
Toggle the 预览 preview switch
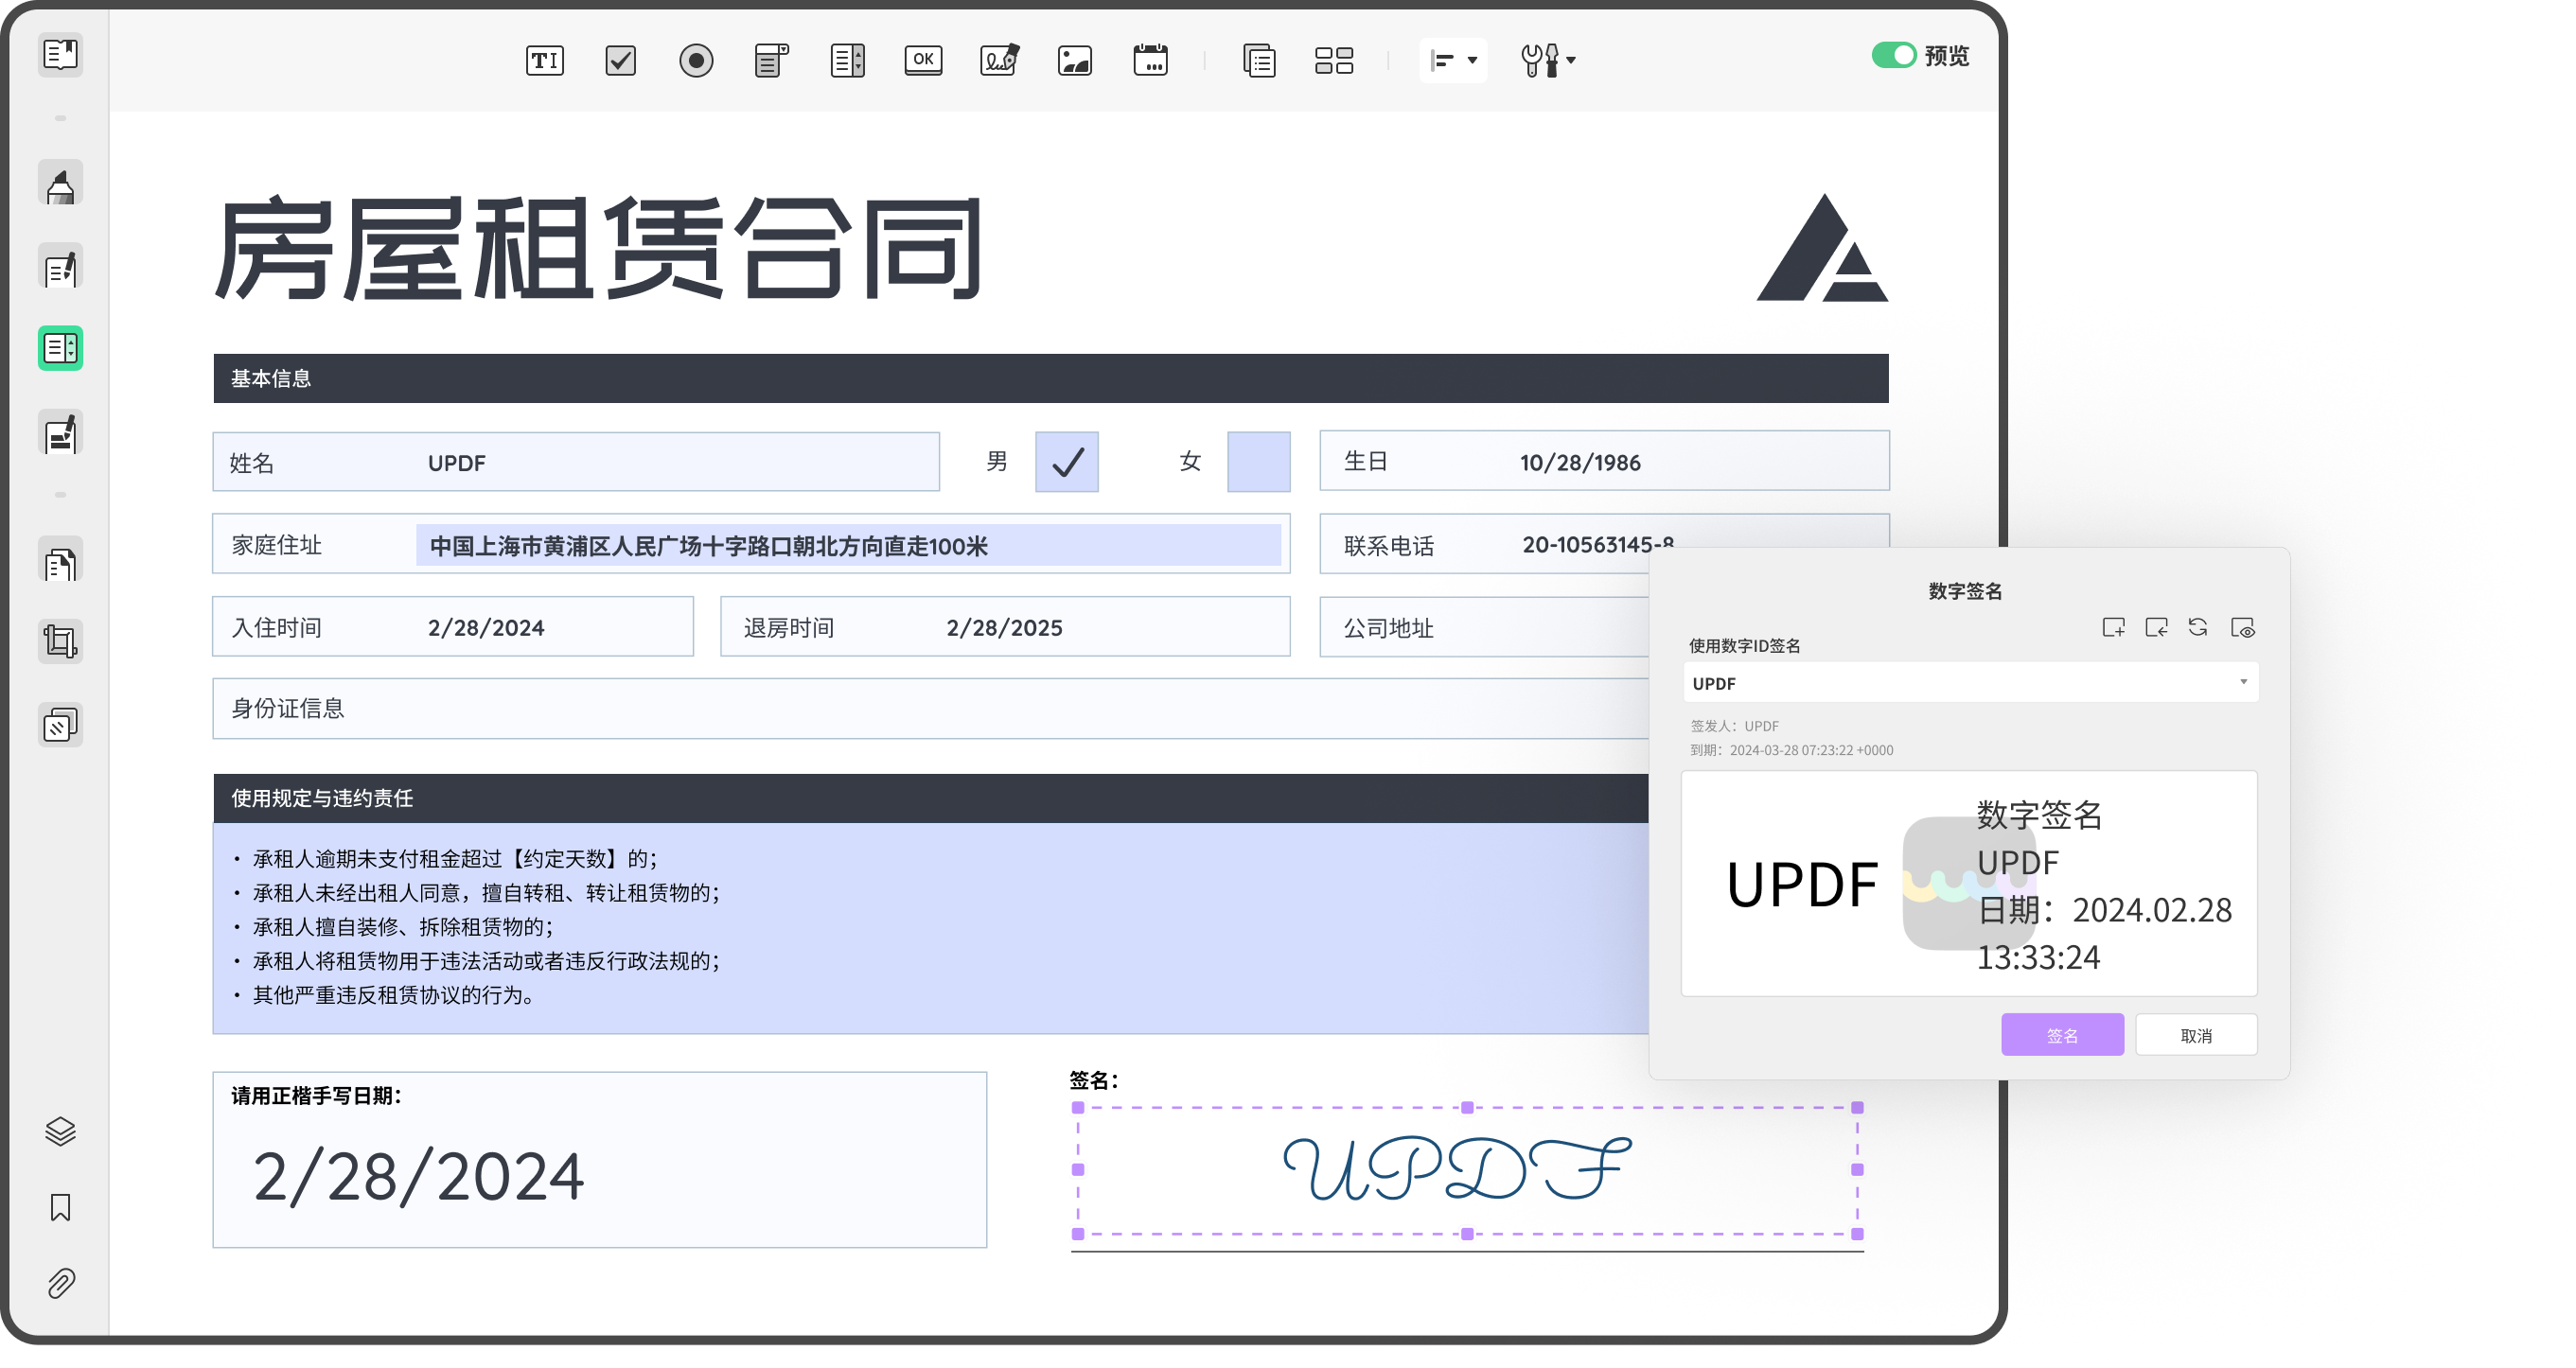coord(1894,54)
